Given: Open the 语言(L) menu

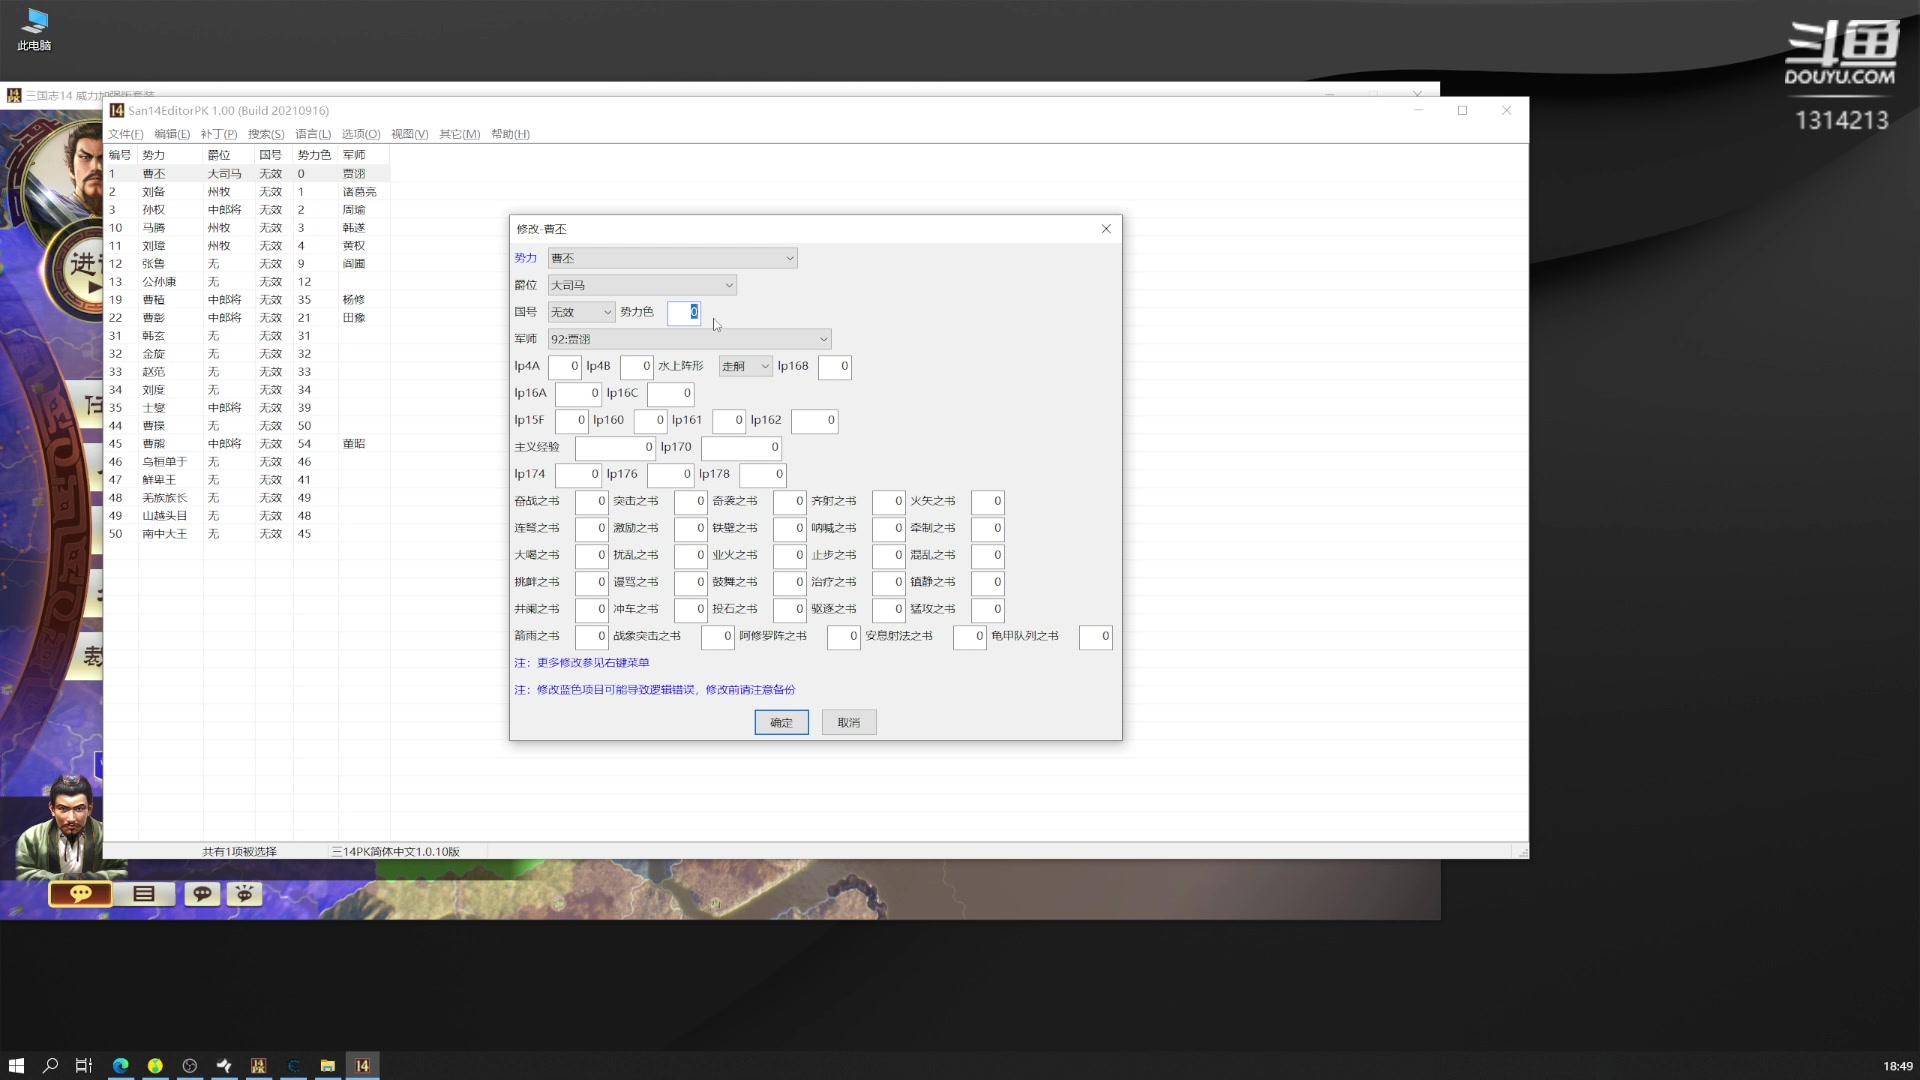Looking at the screenshot, I should click(313, 134).
